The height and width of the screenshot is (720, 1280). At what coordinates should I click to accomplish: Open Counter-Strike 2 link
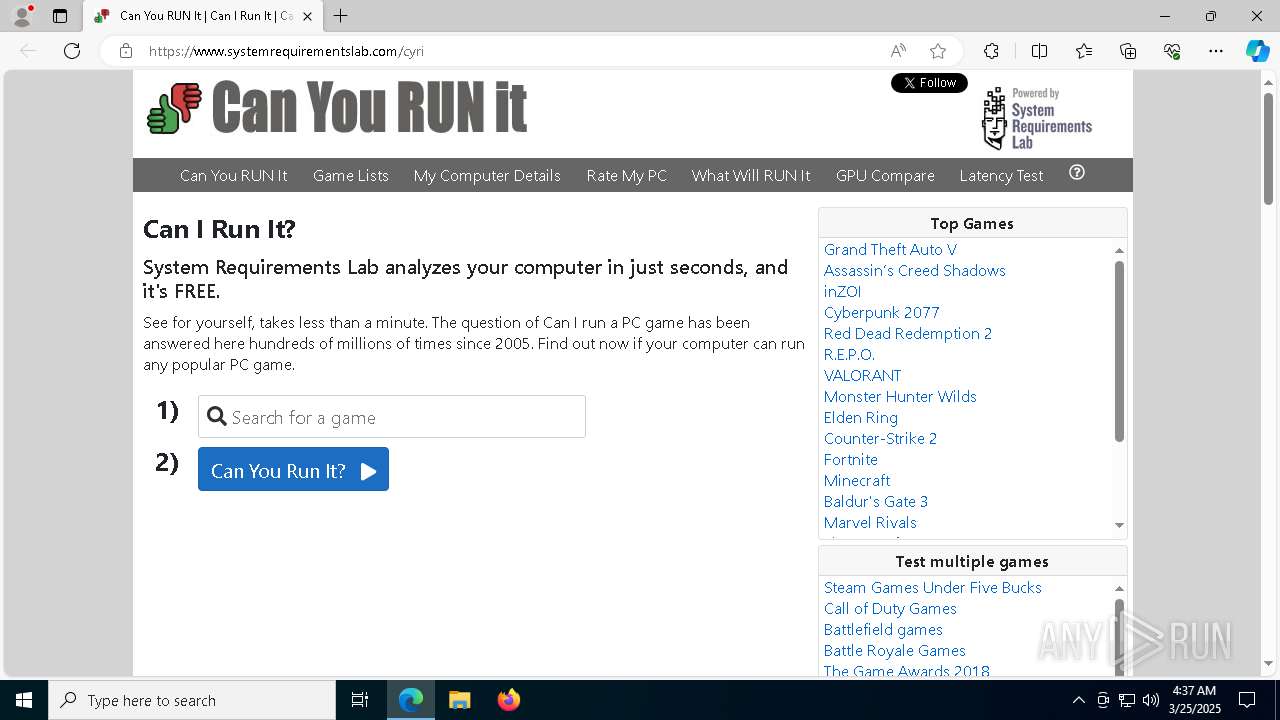pyautogui.click(x=880, y=438)
